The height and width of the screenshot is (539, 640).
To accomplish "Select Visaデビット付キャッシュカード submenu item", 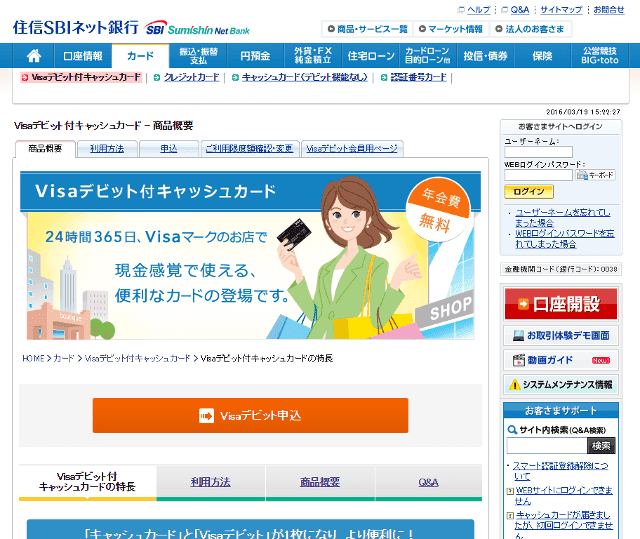I will point(81,77).
